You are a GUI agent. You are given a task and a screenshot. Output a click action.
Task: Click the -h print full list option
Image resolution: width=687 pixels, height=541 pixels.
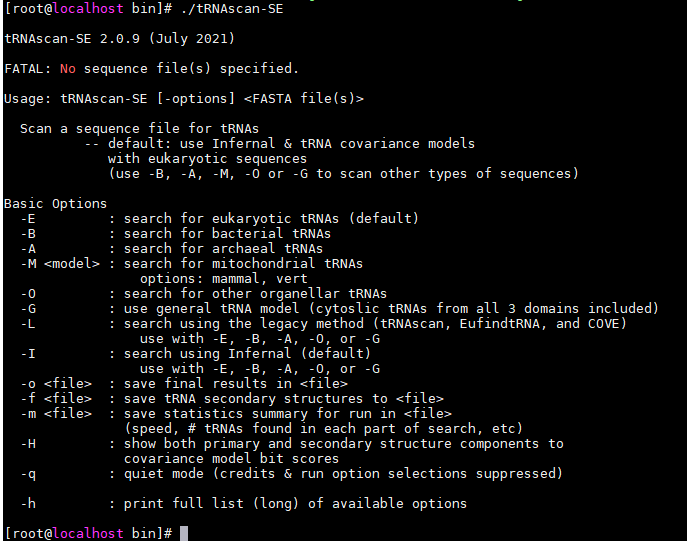pyautogui.click(x=244, y=504)
